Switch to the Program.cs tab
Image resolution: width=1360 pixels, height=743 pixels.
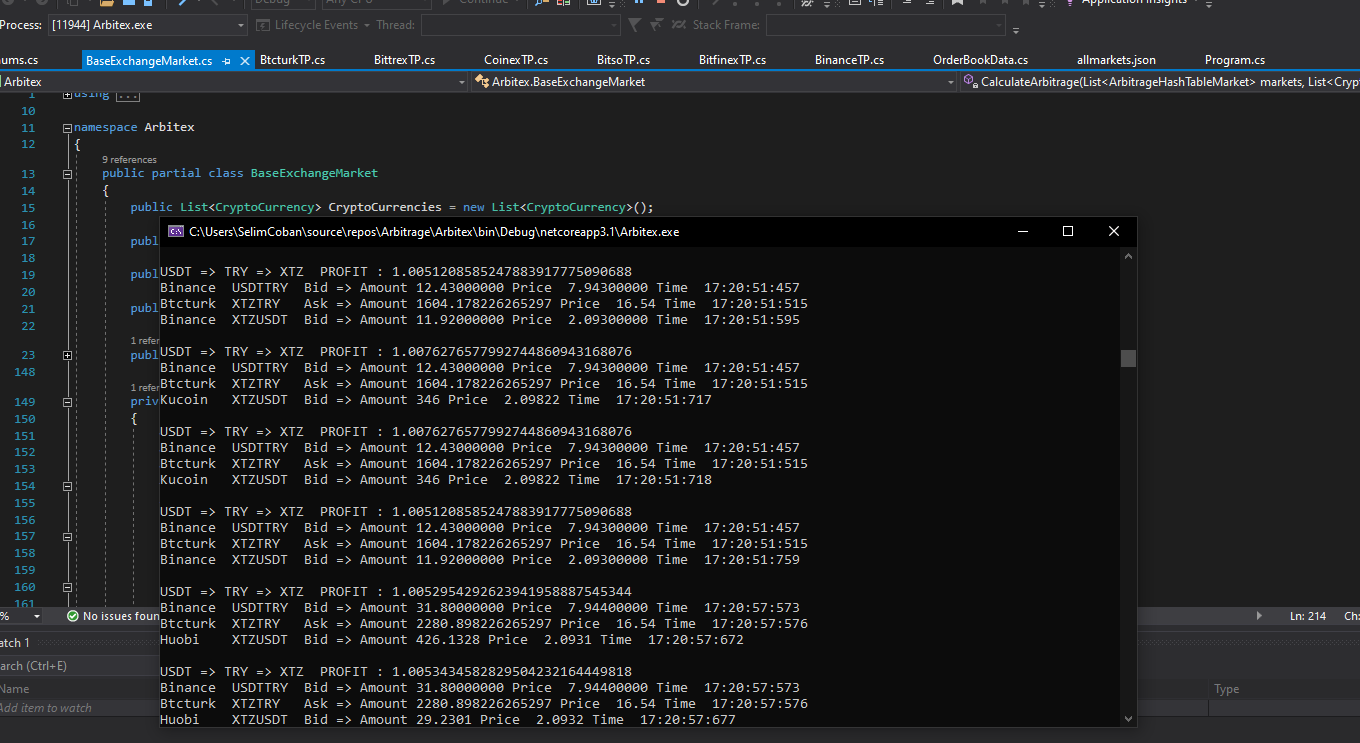coord(1234,60)
